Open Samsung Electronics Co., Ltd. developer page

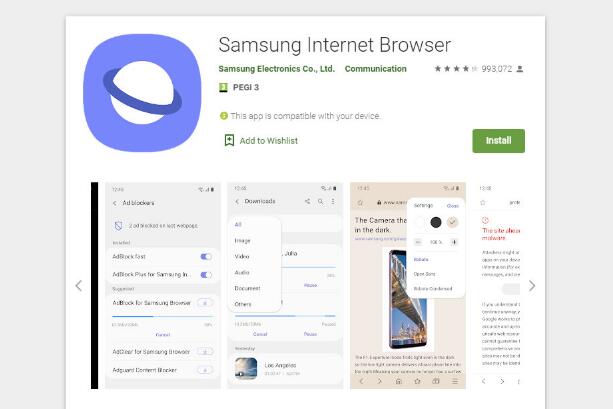coord(277,69)
